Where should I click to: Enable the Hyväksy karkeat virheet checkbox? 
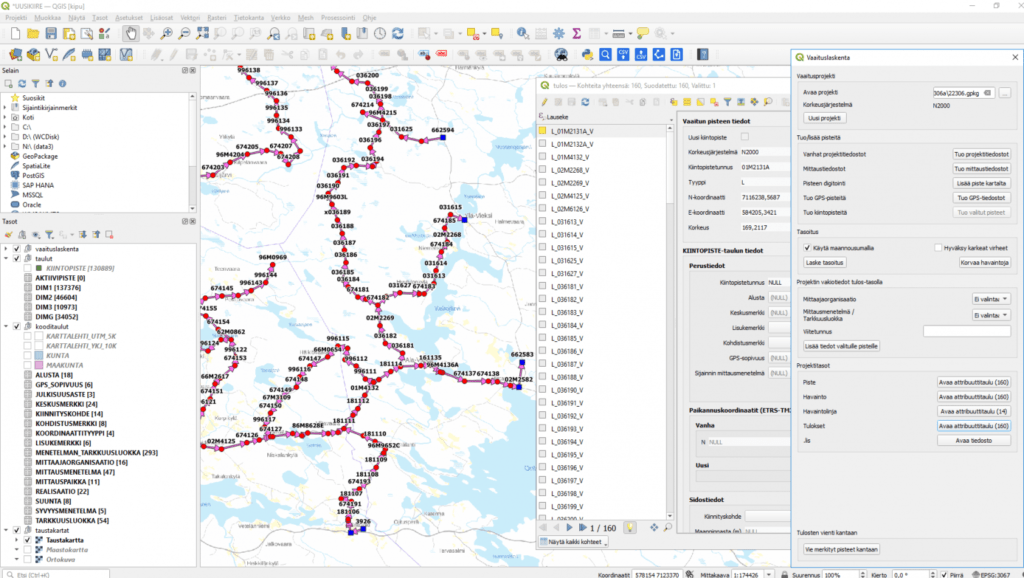coord(936,247)
